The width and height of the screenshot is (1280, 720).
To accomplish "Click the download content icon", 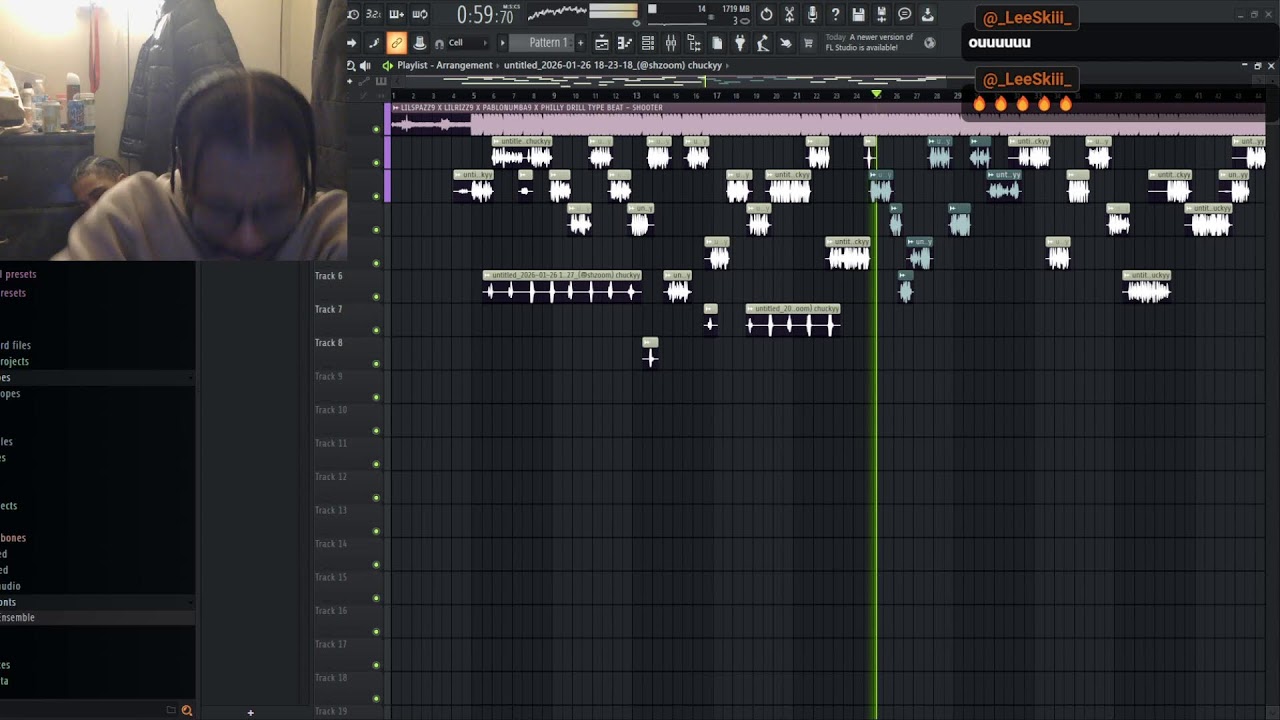I will click(x=927, y=14).
